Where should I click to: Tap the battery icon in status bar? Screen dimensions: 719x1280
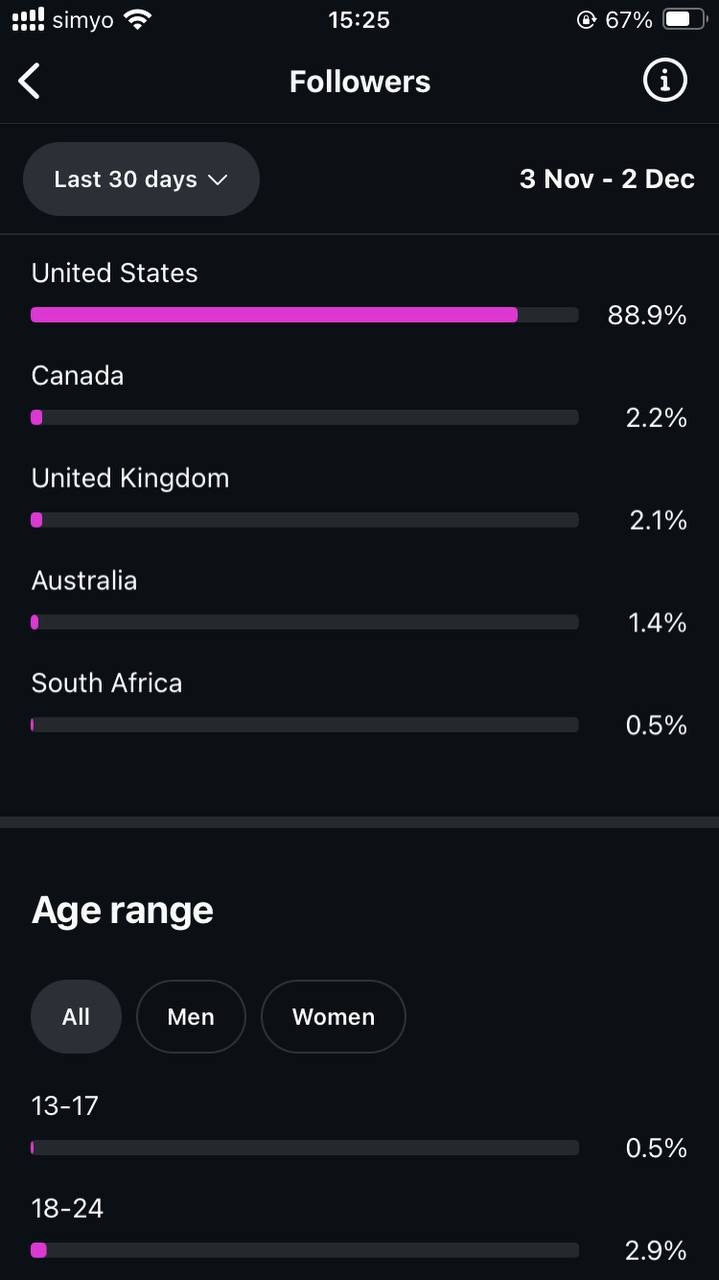click(684, 19)
